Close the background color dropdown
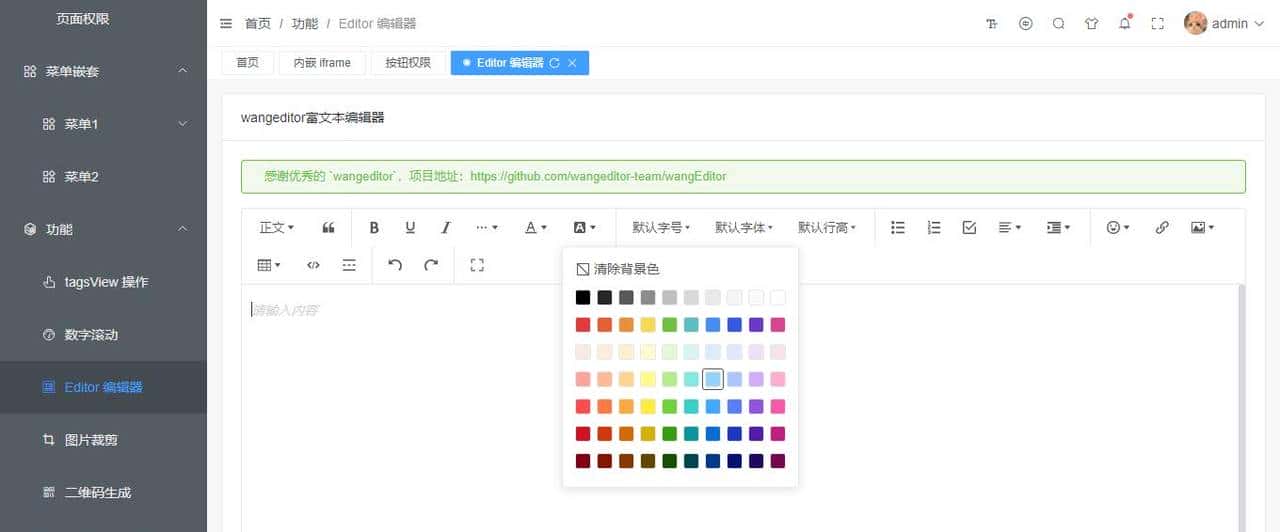 pyautogui.click(x=585, y=228)
